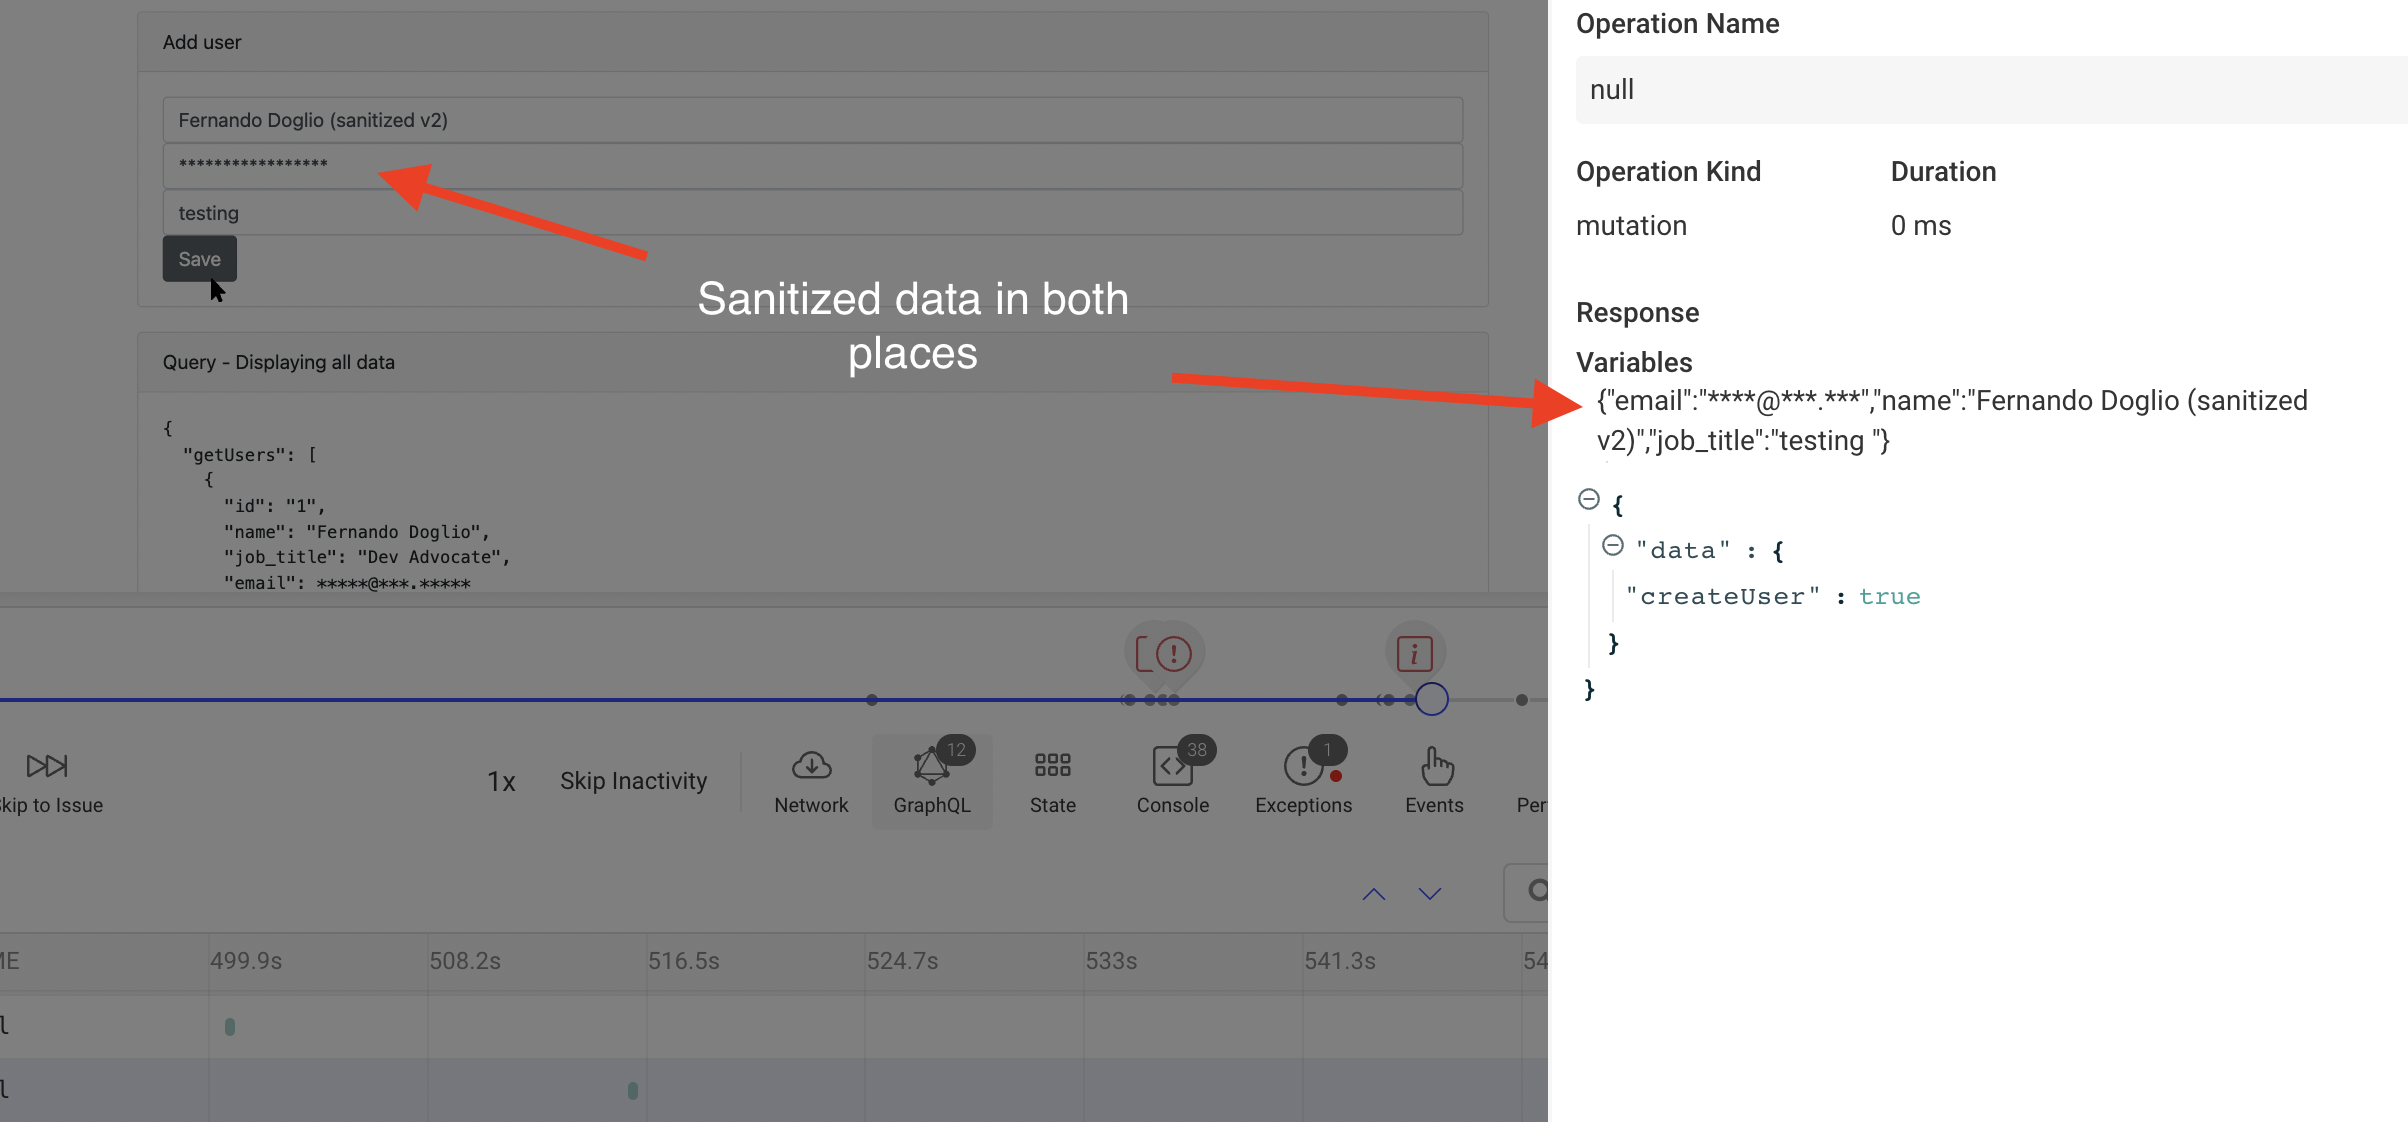Open the GraphQL panel
The image size is (2408, 1122).
coord(932,781)
